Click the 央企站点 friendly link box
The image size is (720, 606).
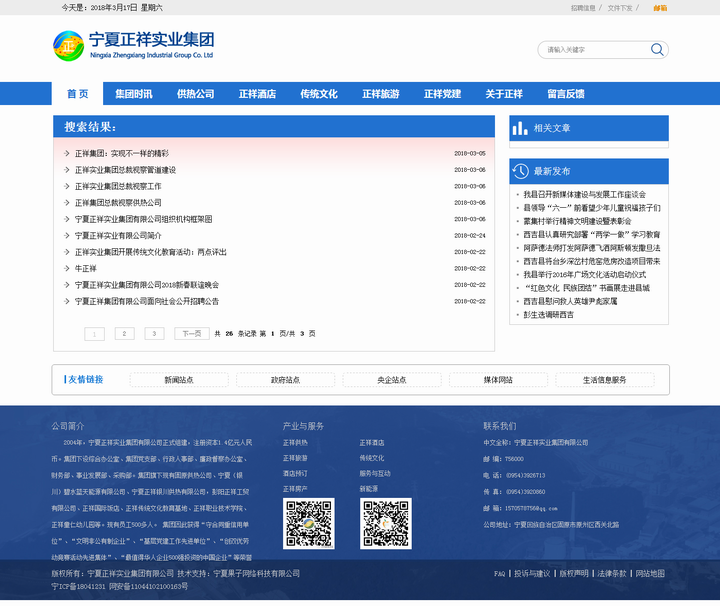pyautogui.click(x=392, y=380)
